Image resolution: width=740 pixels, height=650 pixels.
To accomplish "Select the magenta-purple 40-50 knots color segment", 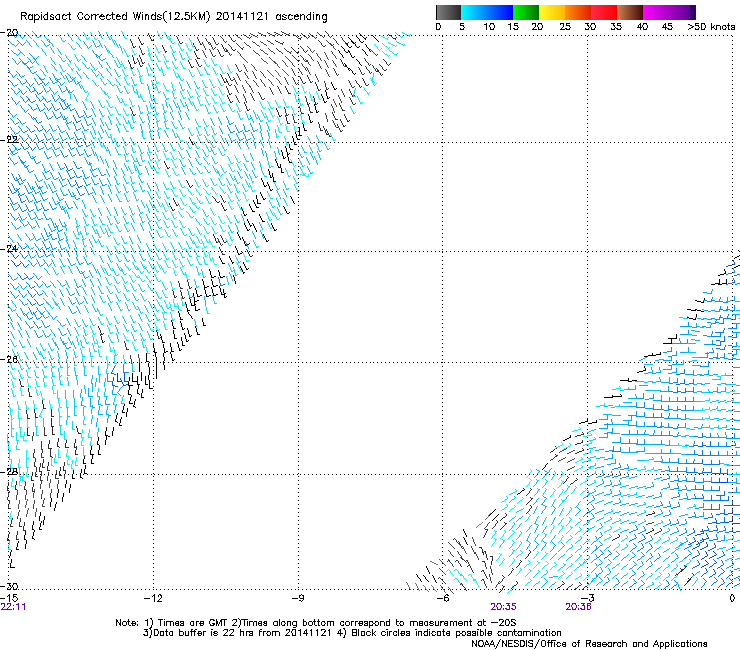I will coord(669,12).
